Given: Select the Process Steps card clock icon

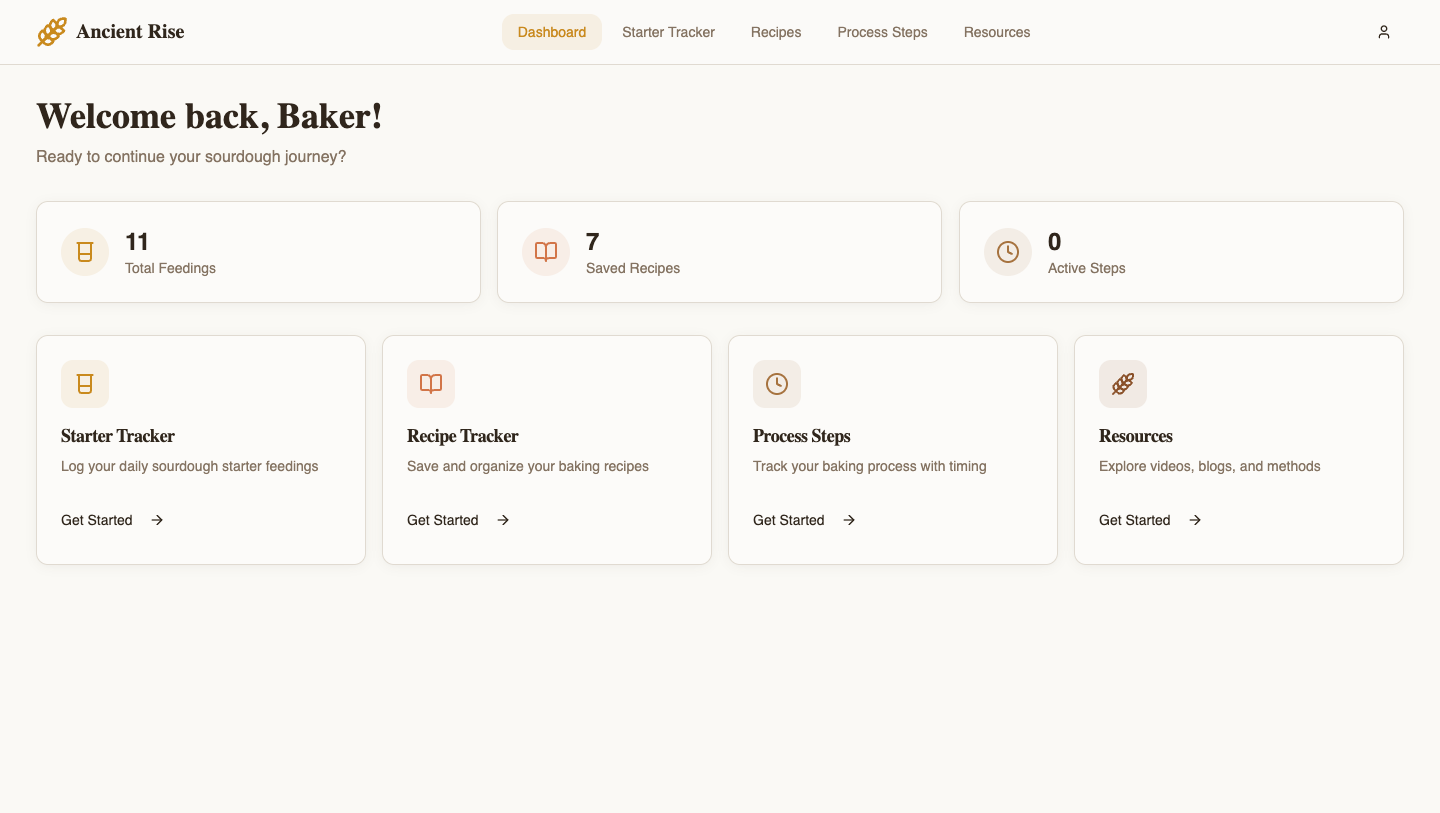Looking at the screenshot, I should [x=777, y=384].
